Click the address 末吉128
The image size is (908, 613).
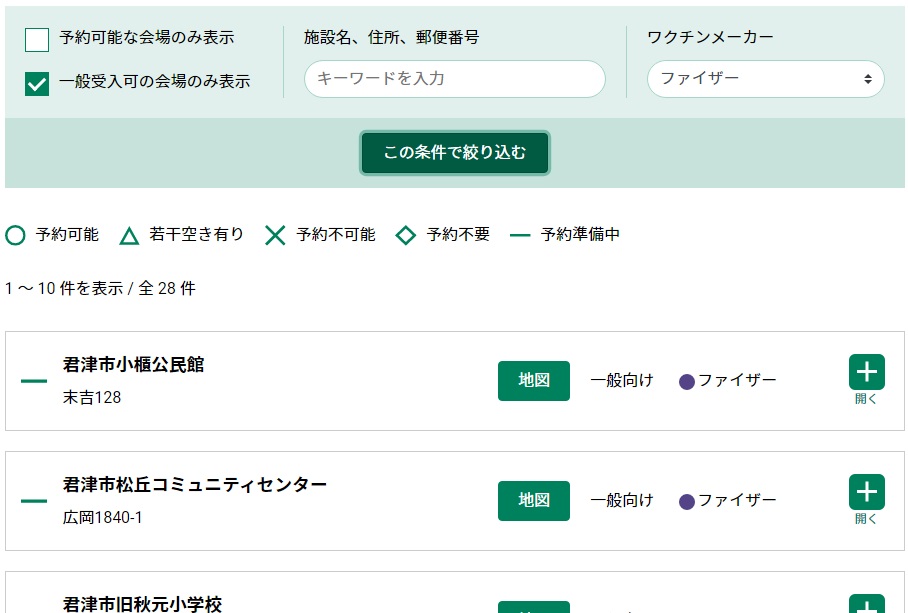92,398
